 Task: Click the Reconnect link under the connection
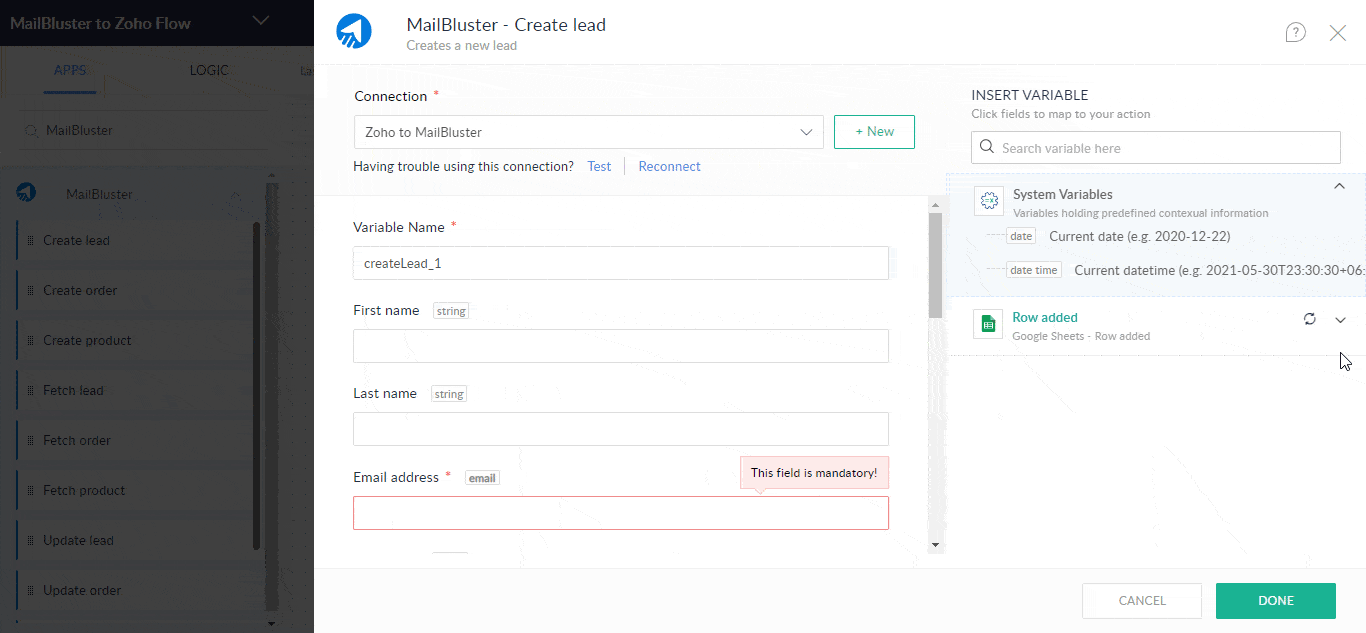669,166
